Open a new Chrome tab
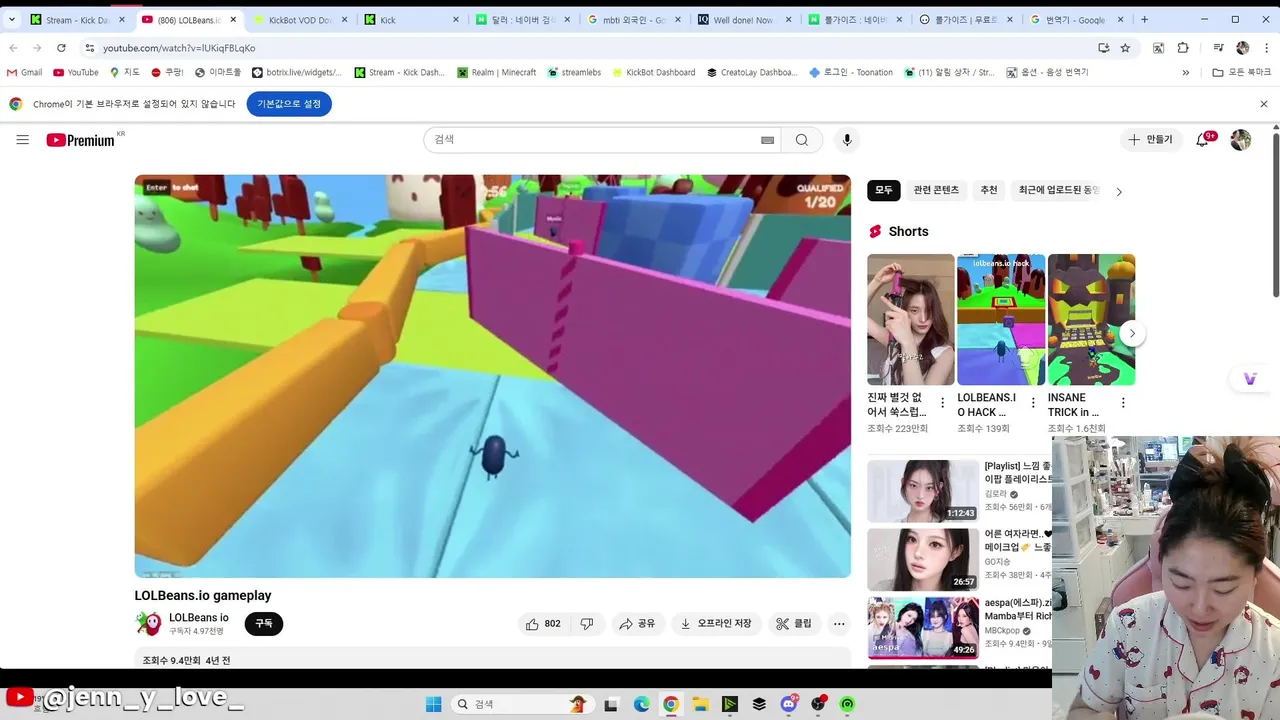This screenshot has width=1280, height=720. tap(1145, 19)
